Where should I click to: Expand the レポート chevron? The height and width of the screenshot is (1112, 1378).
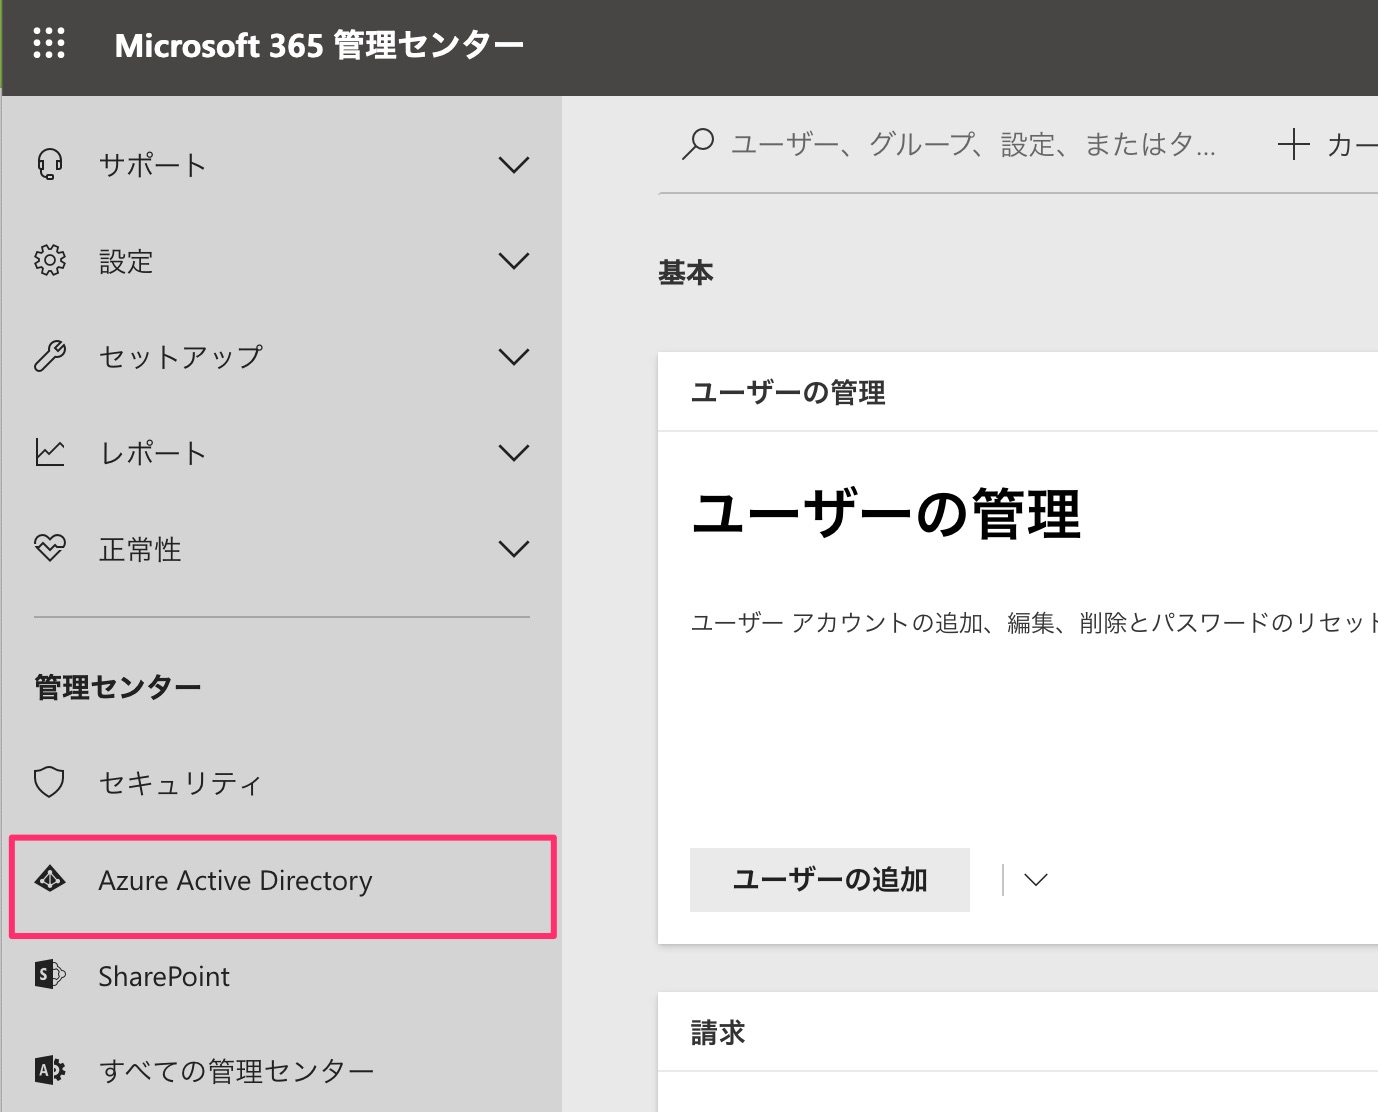click(x=513, y=453)
